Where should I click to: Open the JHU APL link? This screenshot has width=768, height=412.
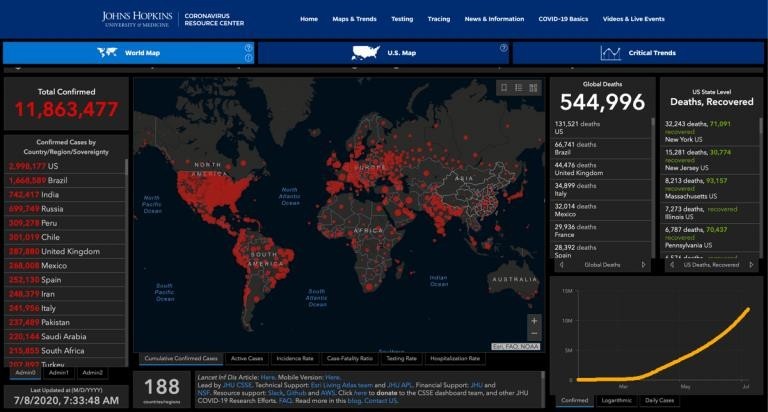point(400,385)
